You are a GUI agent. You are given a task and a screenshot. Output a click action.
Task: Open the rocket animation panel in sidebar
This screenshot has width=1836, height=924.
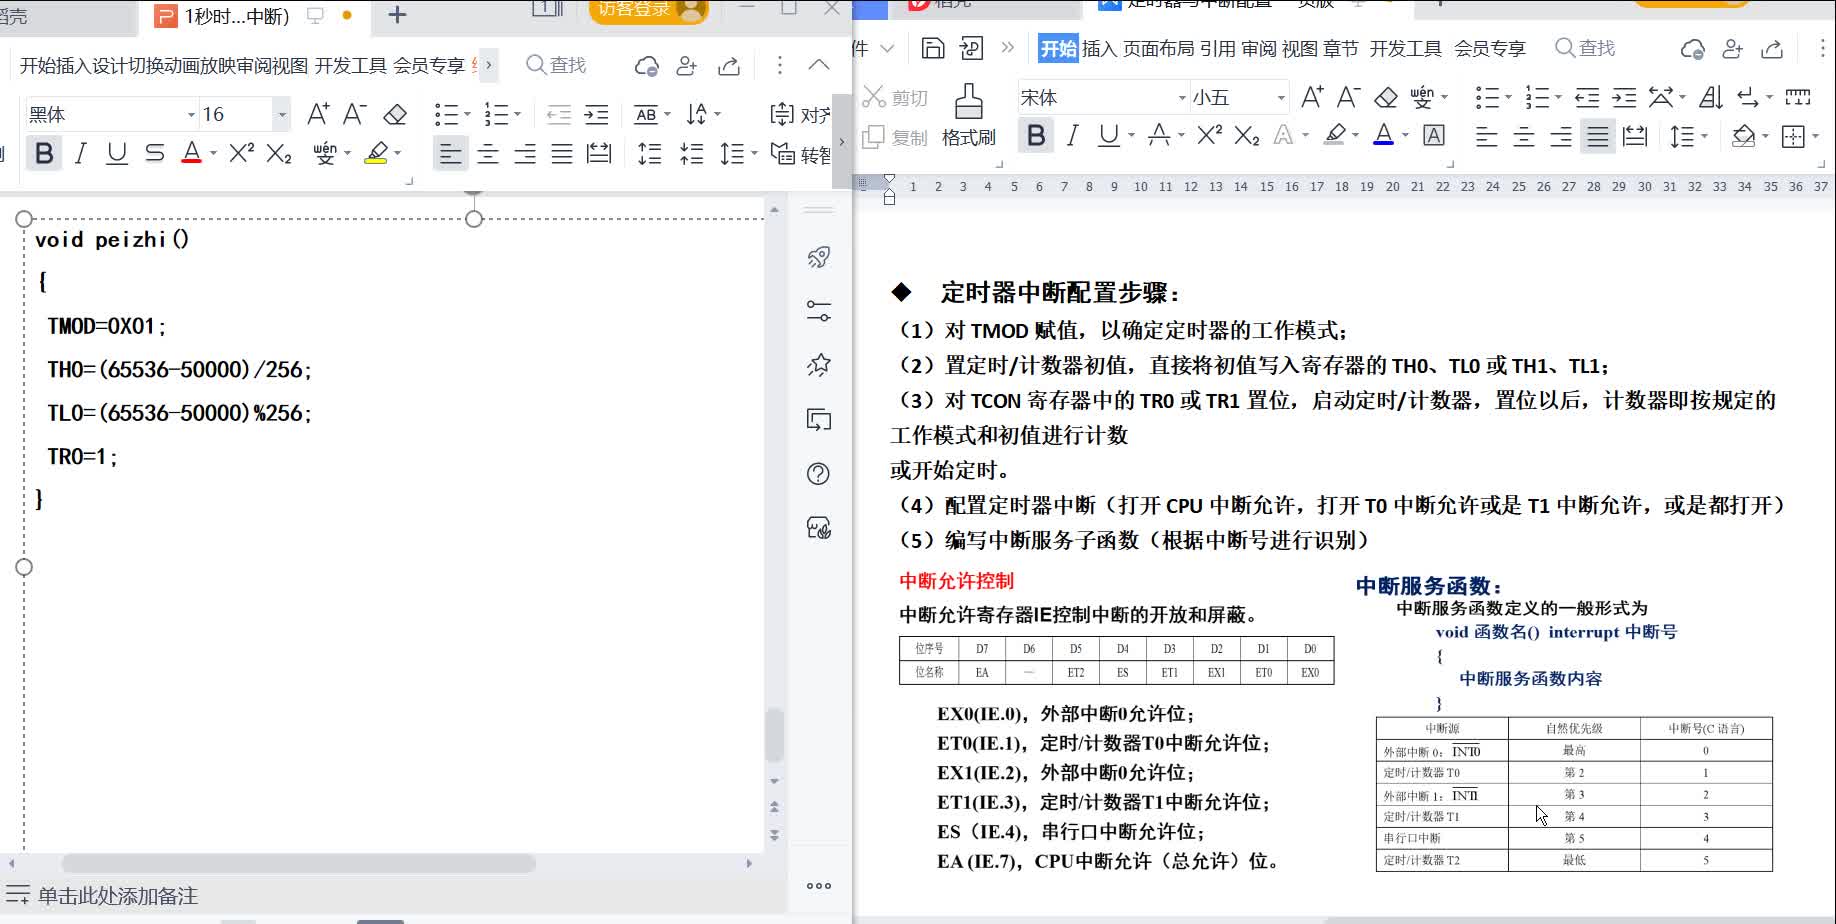(x=819, y=258)
